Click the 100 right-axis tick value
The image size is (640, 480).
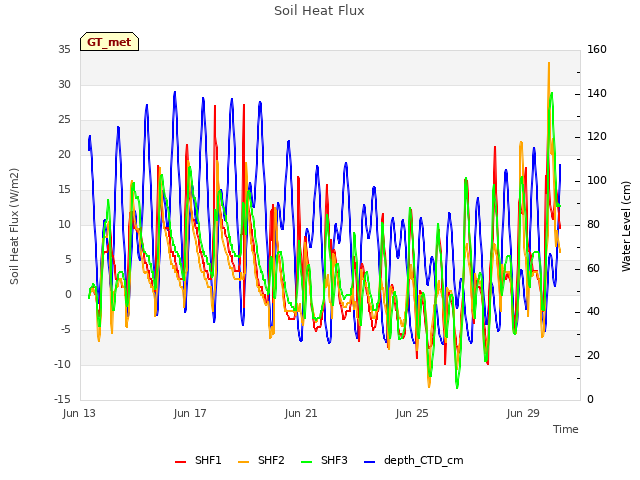point(597,180)
